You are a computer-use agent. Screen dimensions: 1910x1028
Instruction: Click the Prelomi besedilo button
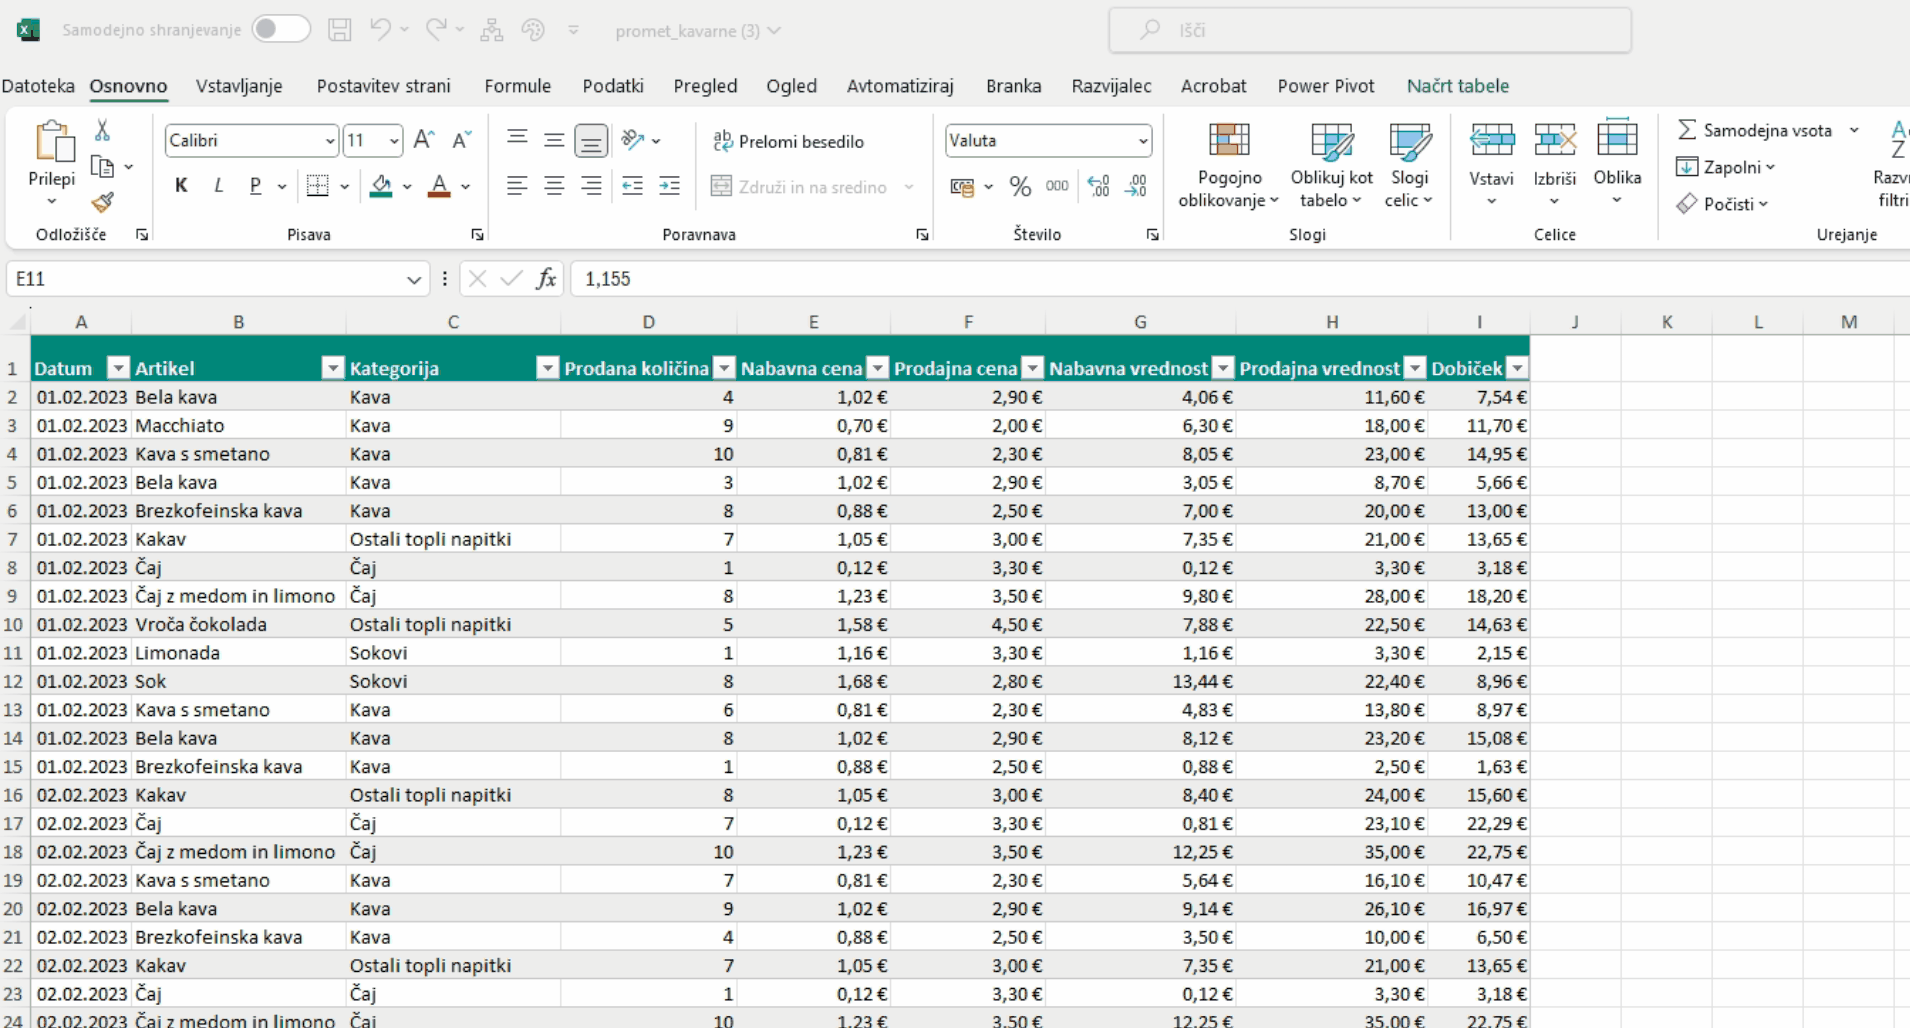(789, 141)
